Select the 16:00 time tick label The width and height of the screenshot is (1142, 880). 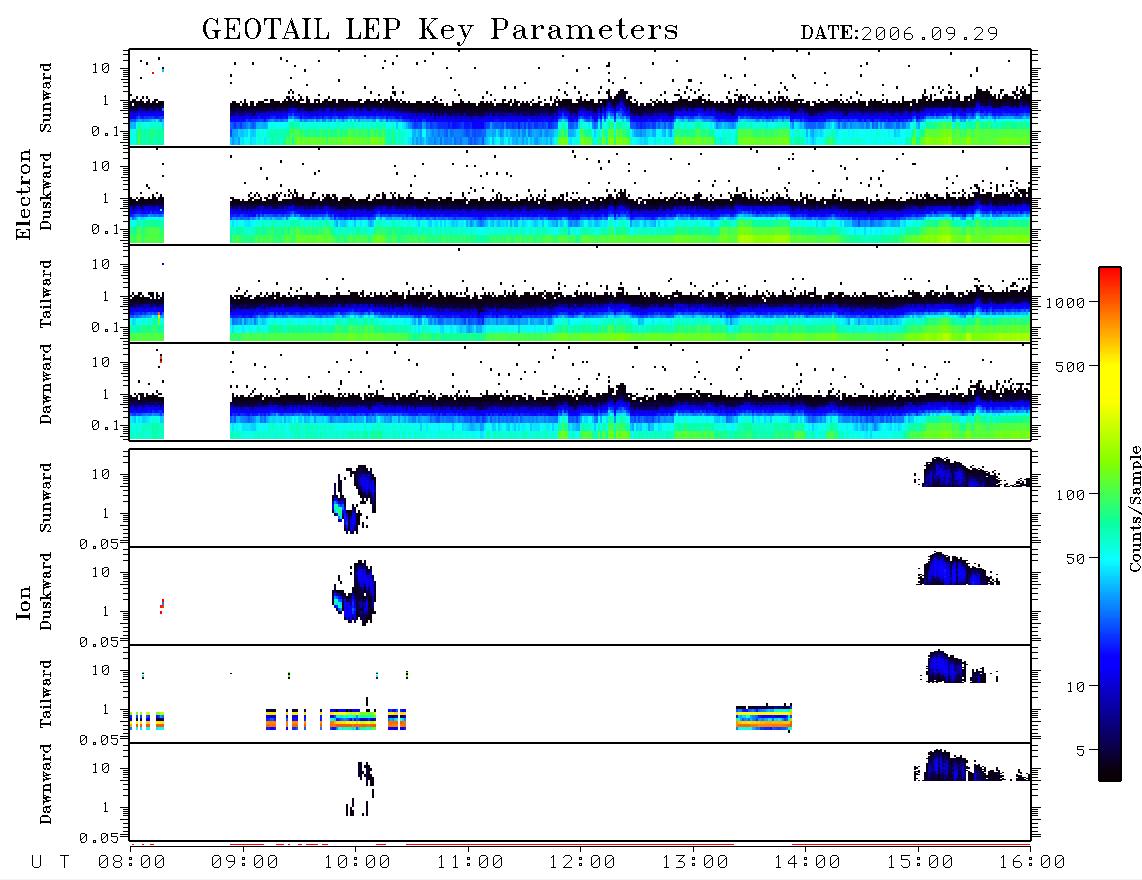point(1032,862)
